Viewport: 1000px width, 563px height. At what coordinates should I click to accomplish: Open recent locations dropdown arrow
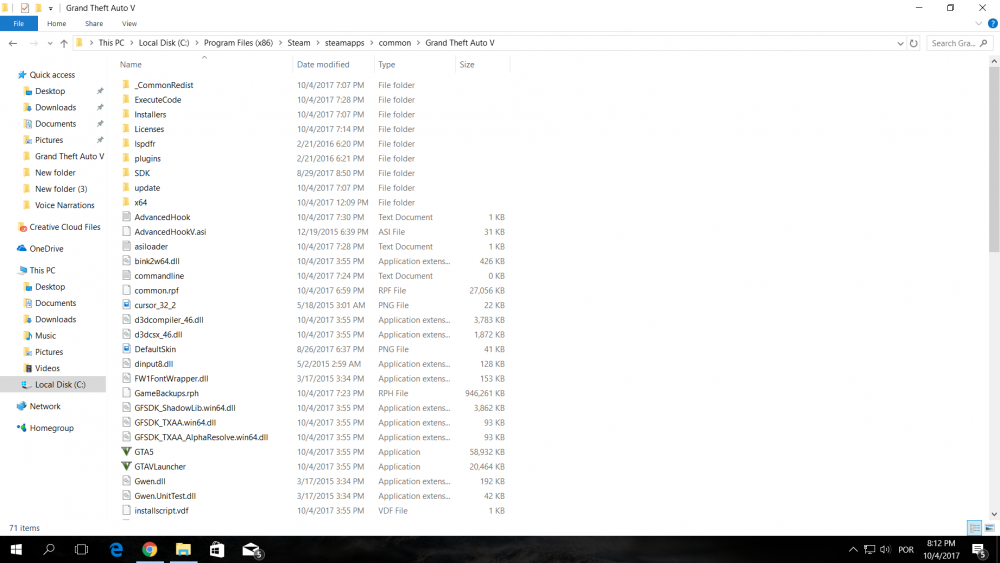(x=49, y=43)
